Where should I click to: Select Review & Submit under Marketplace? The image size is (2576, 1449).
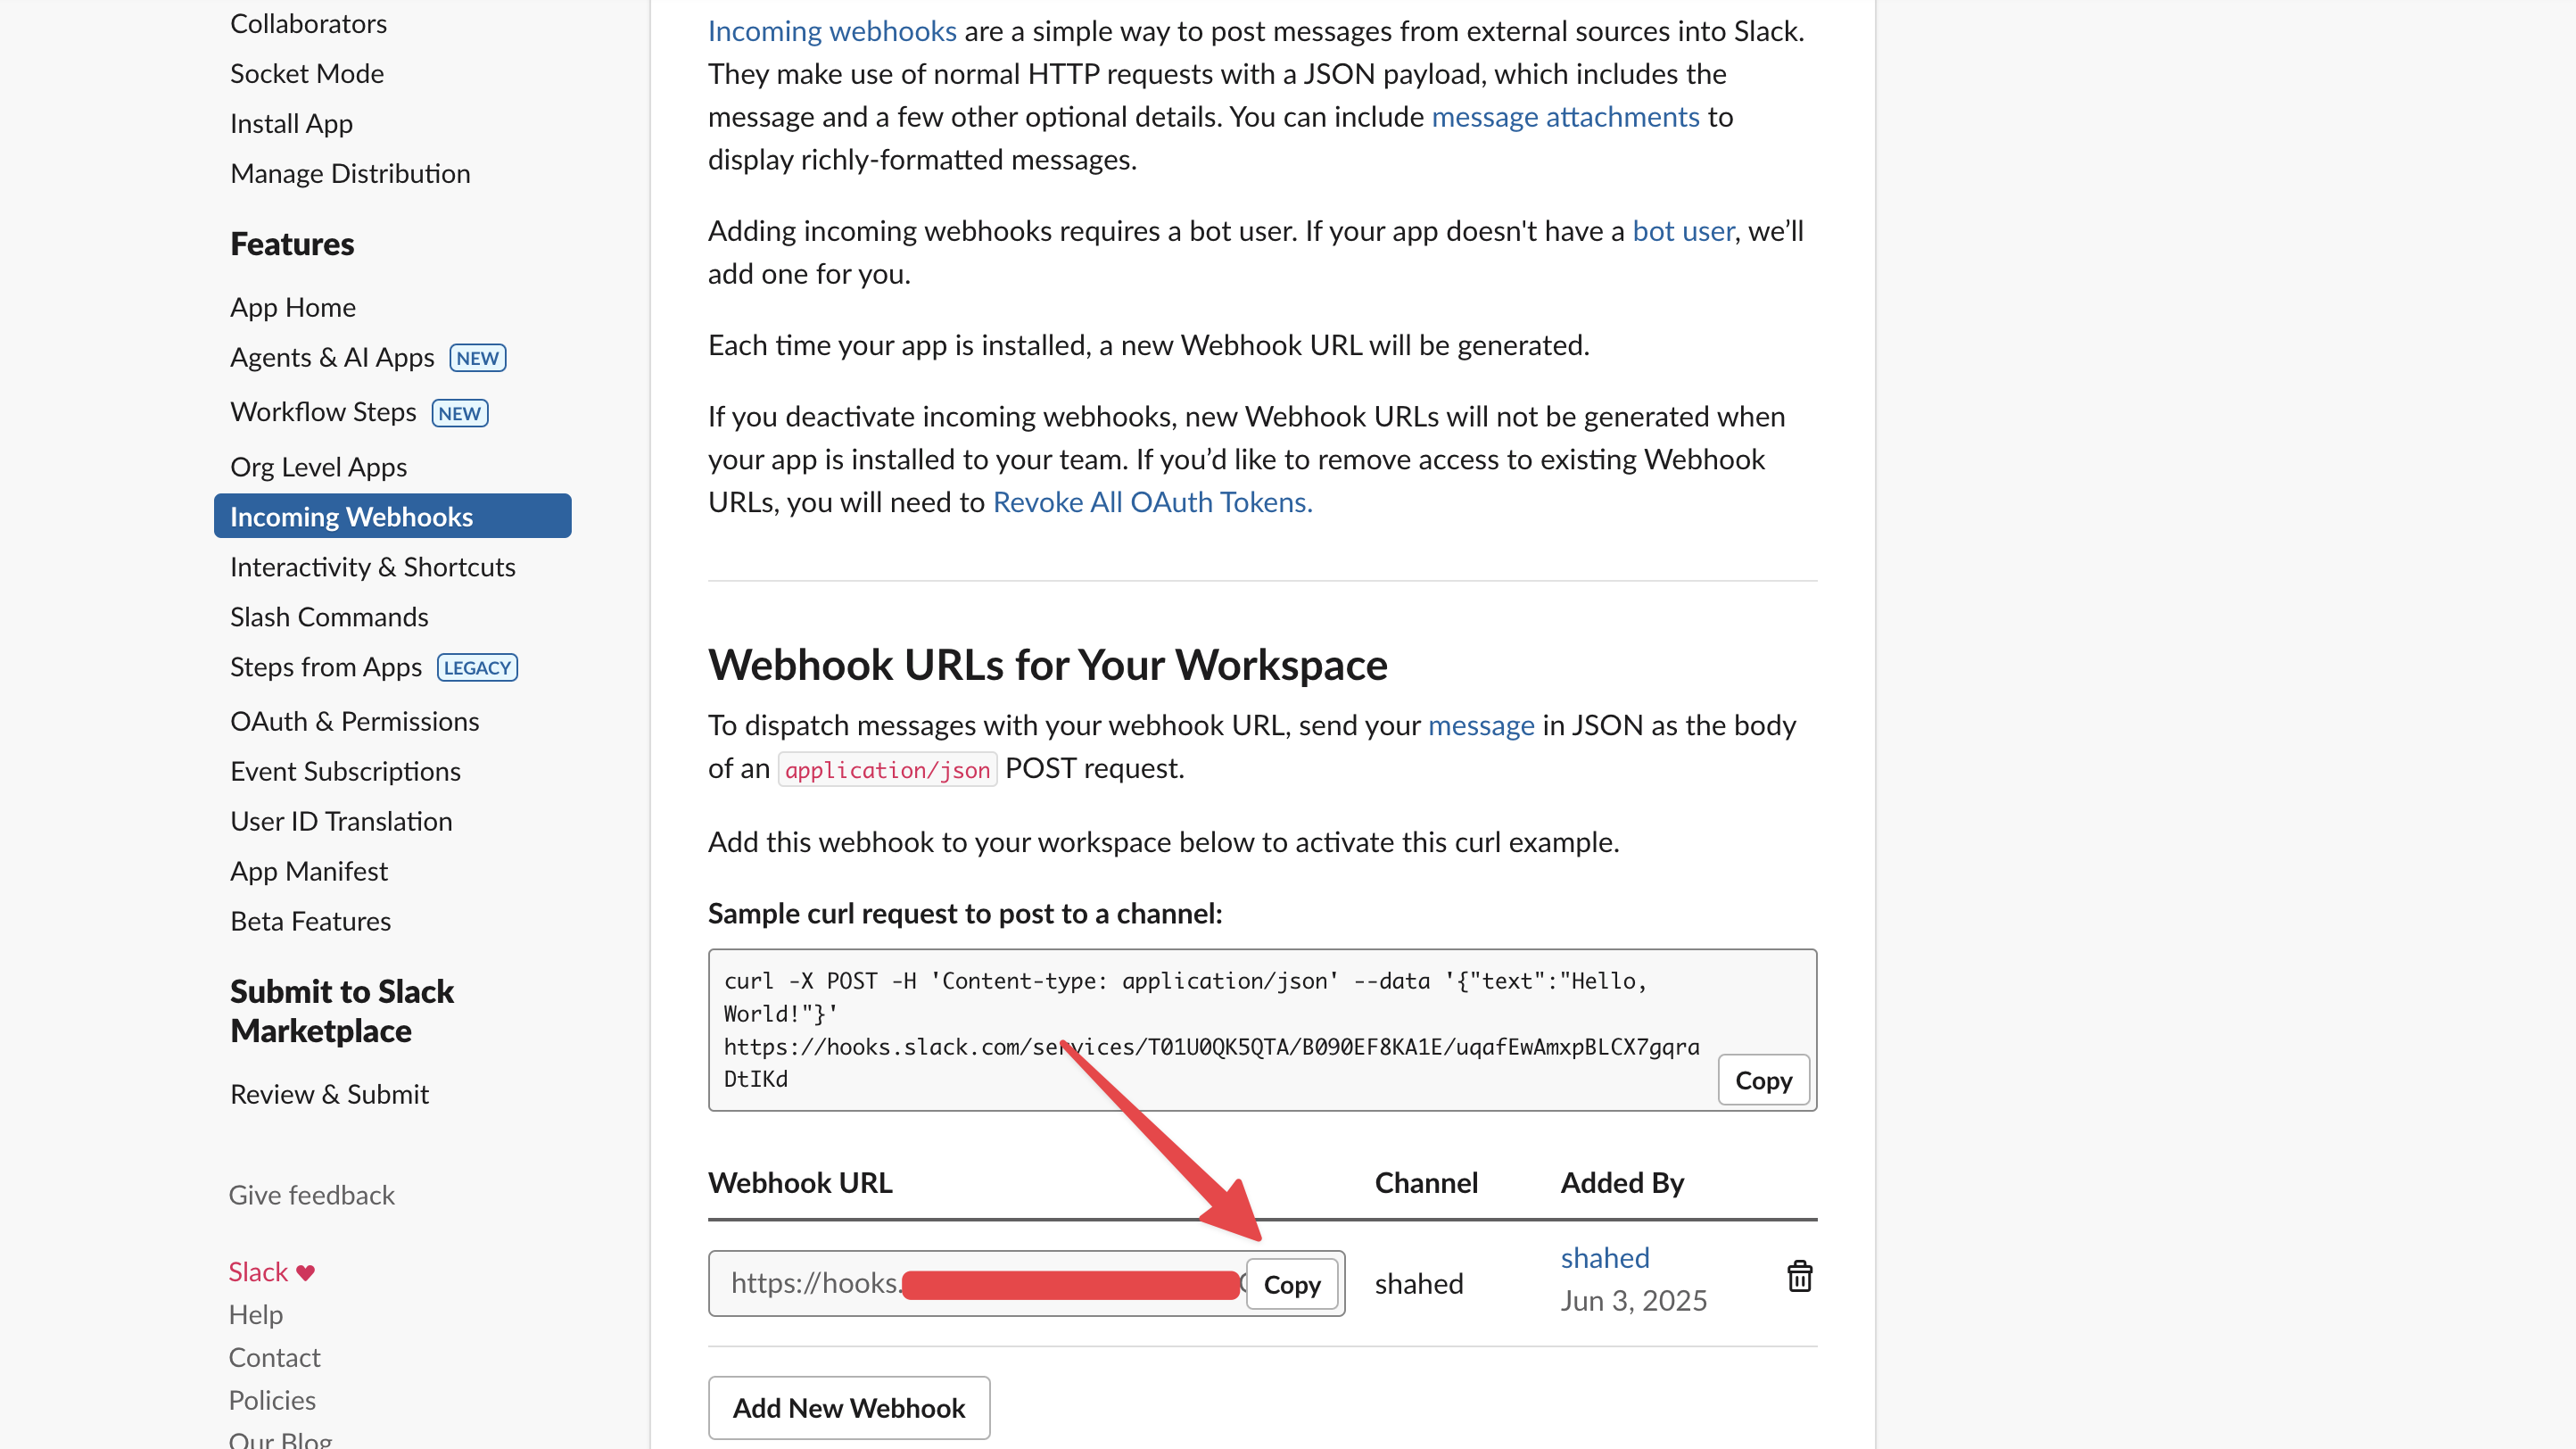pyautogui.click(x=329, y=1093)
